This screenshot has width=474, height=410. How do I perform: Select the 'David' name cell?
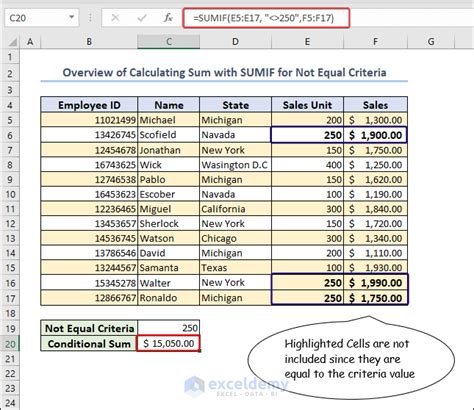coord(169,253)
